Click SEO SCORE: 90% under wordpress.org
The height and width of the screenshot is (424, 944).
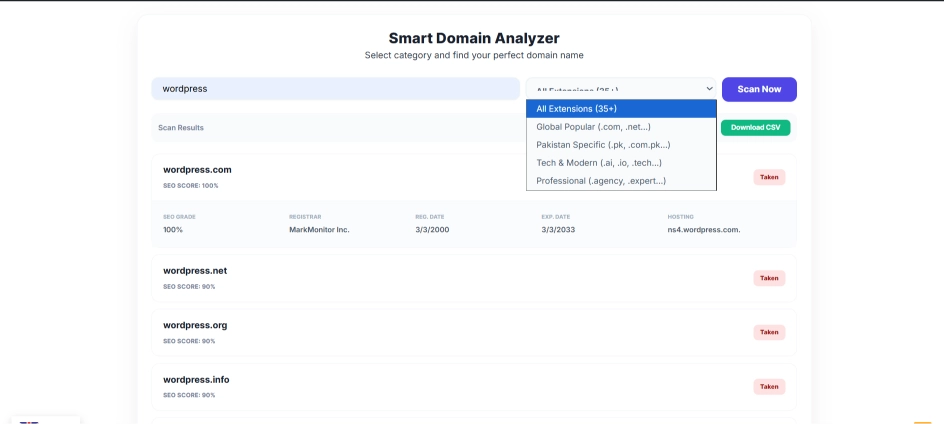pyautogui.click(x=189, y=341)
